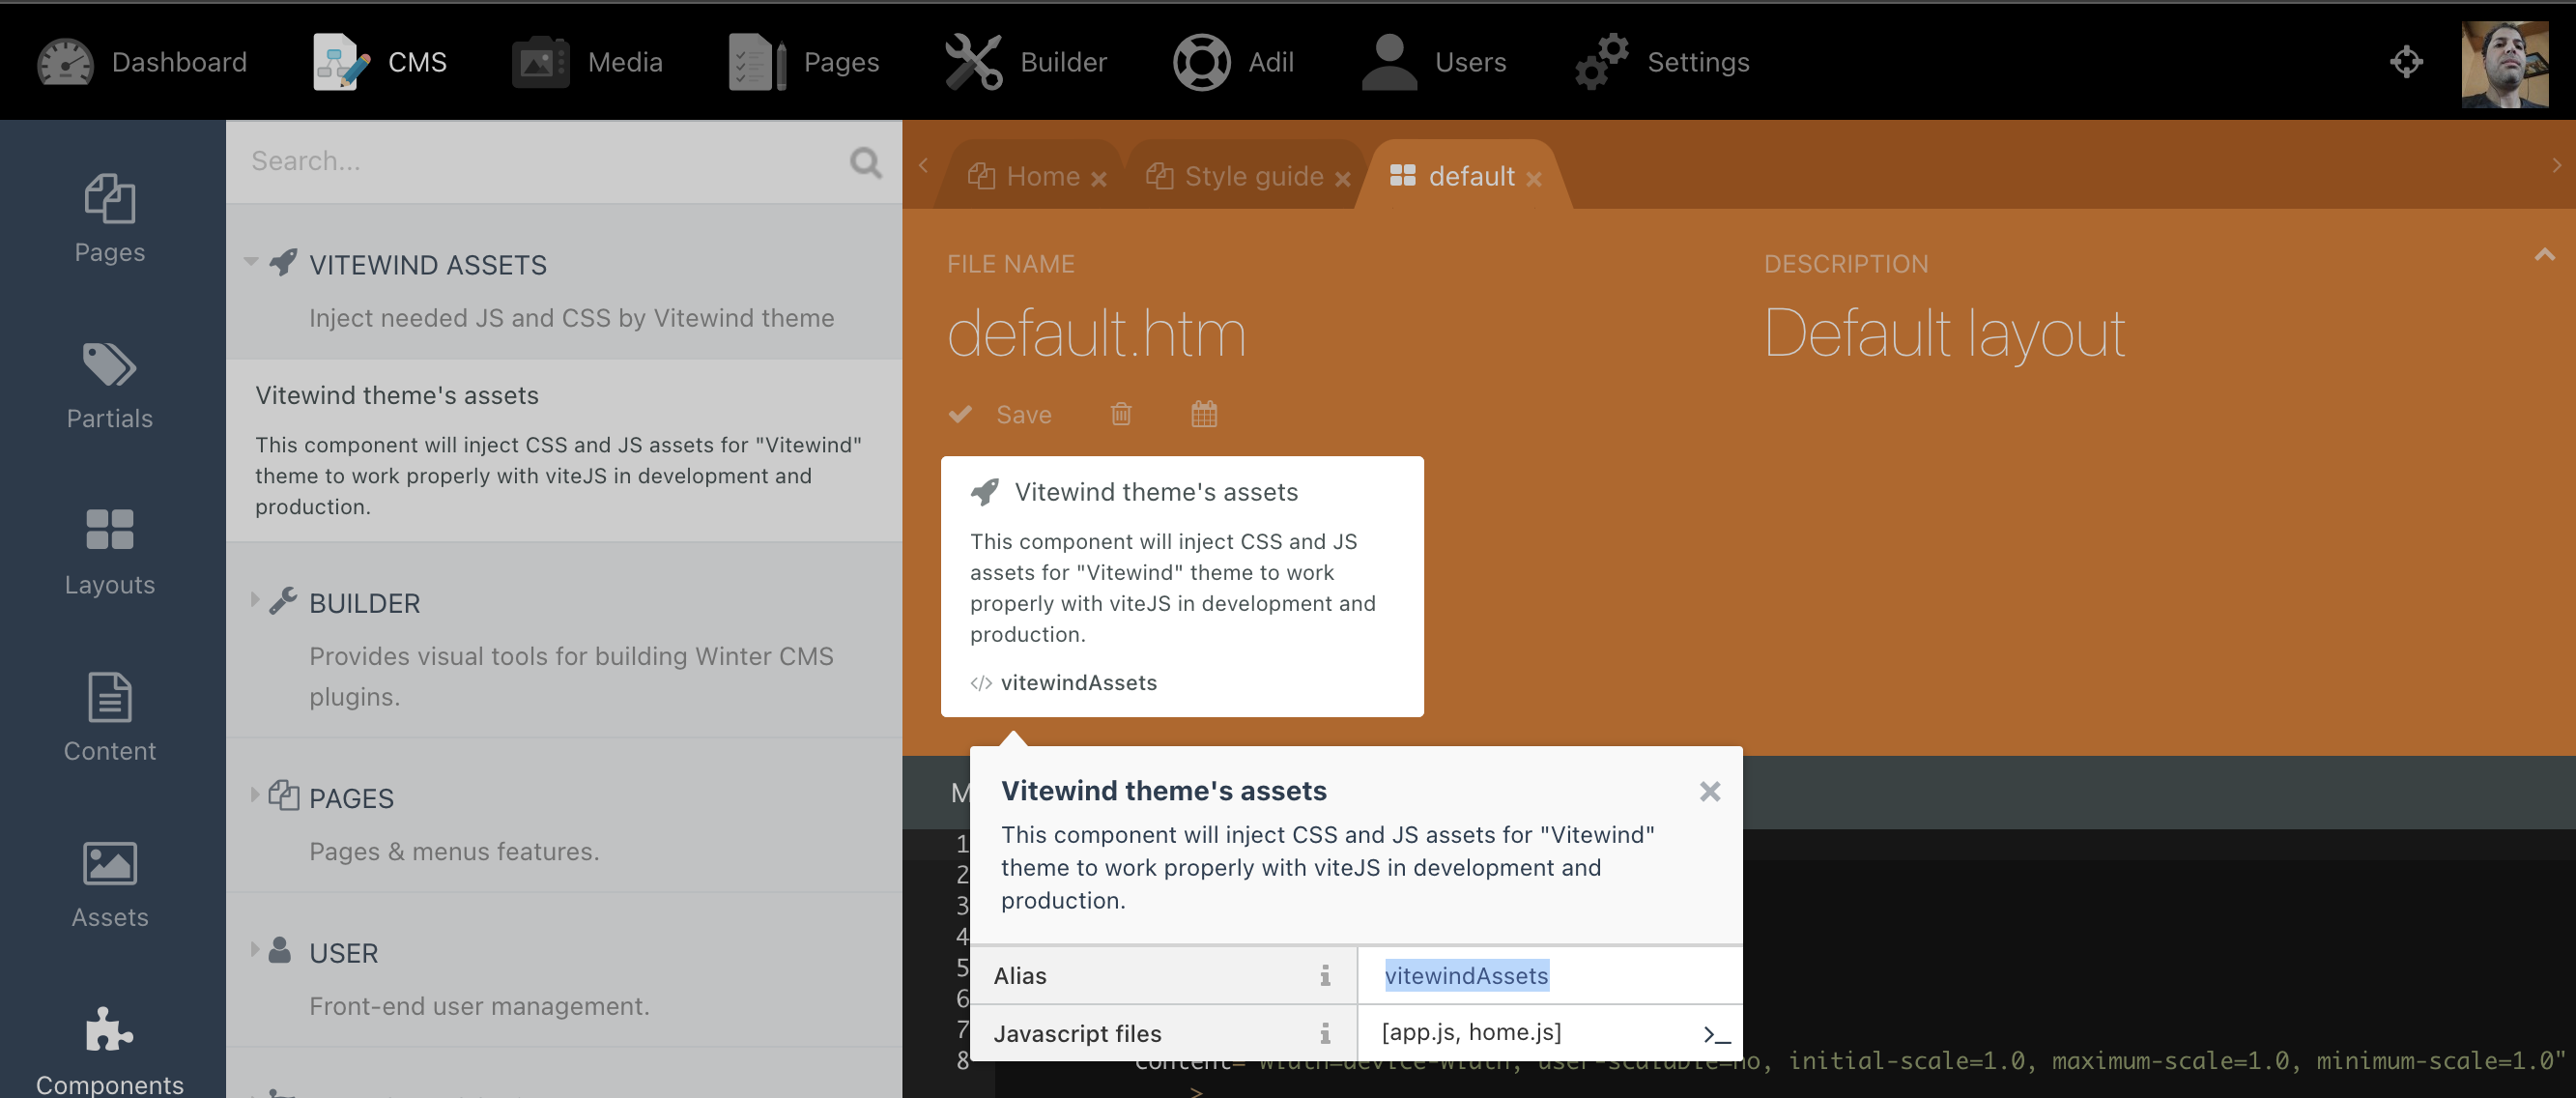2576x1098 pixels.
Task: Close the Home tab
Action: click(x=1098, y=179)
